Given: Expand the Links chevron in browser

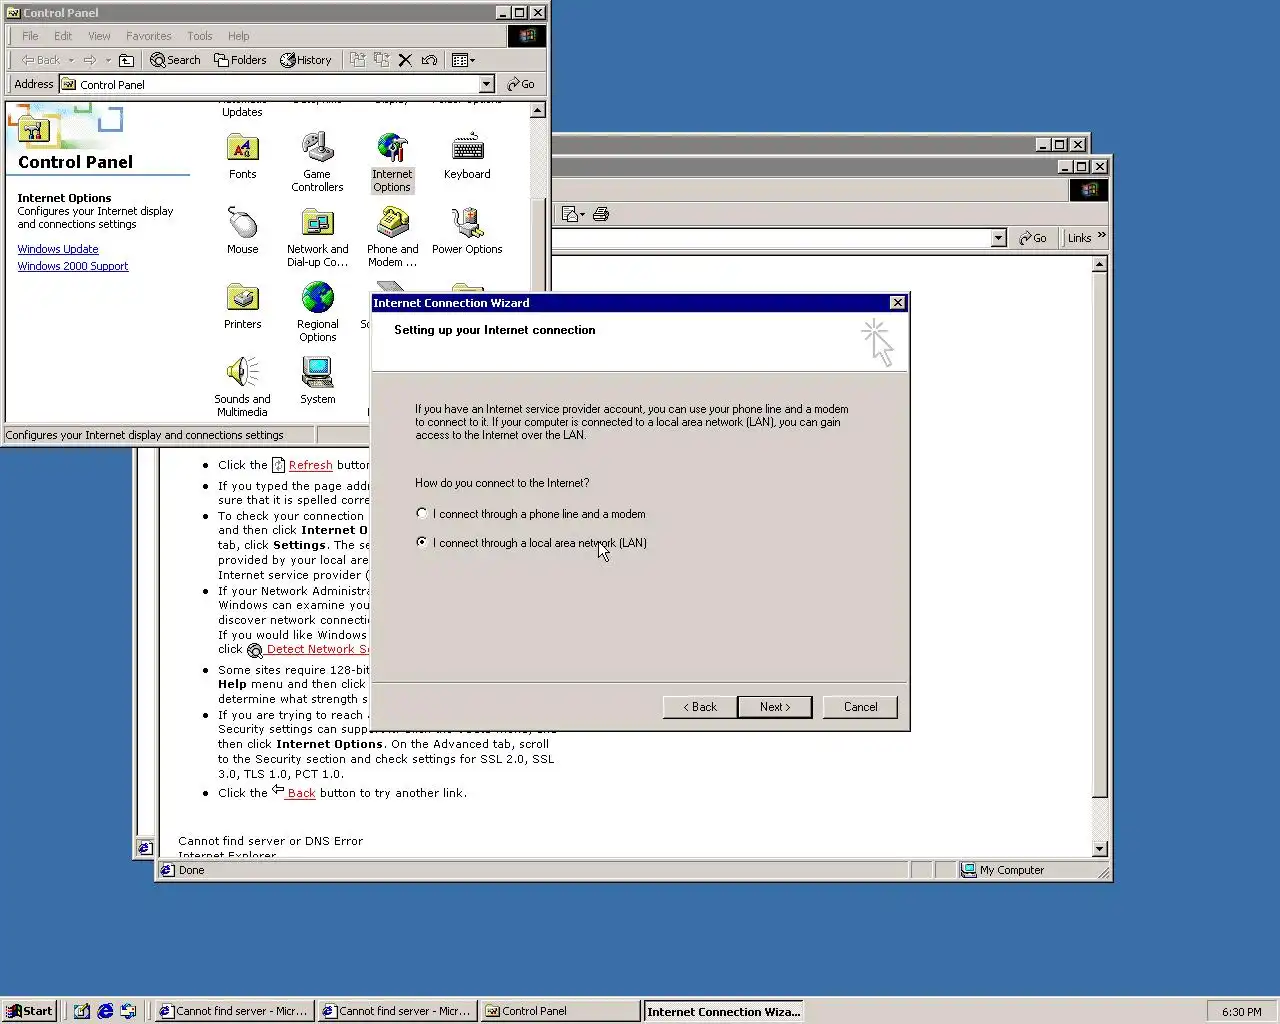Looking at the screenshot, I should [x=1101, y=236].
